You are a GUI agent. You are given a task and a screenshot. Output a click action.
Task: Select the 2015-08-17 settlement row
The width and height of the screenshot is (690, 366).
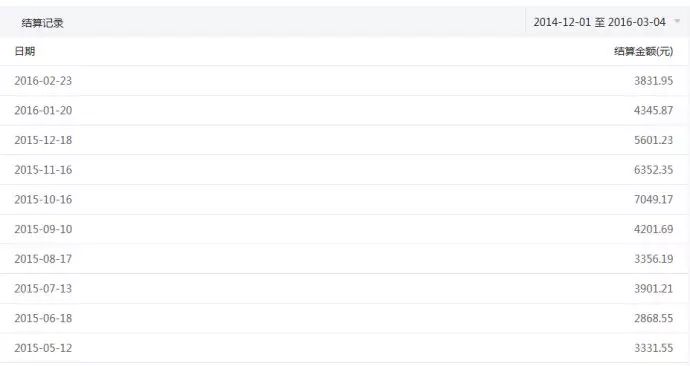pyautogui.click(x=344, y=259)
